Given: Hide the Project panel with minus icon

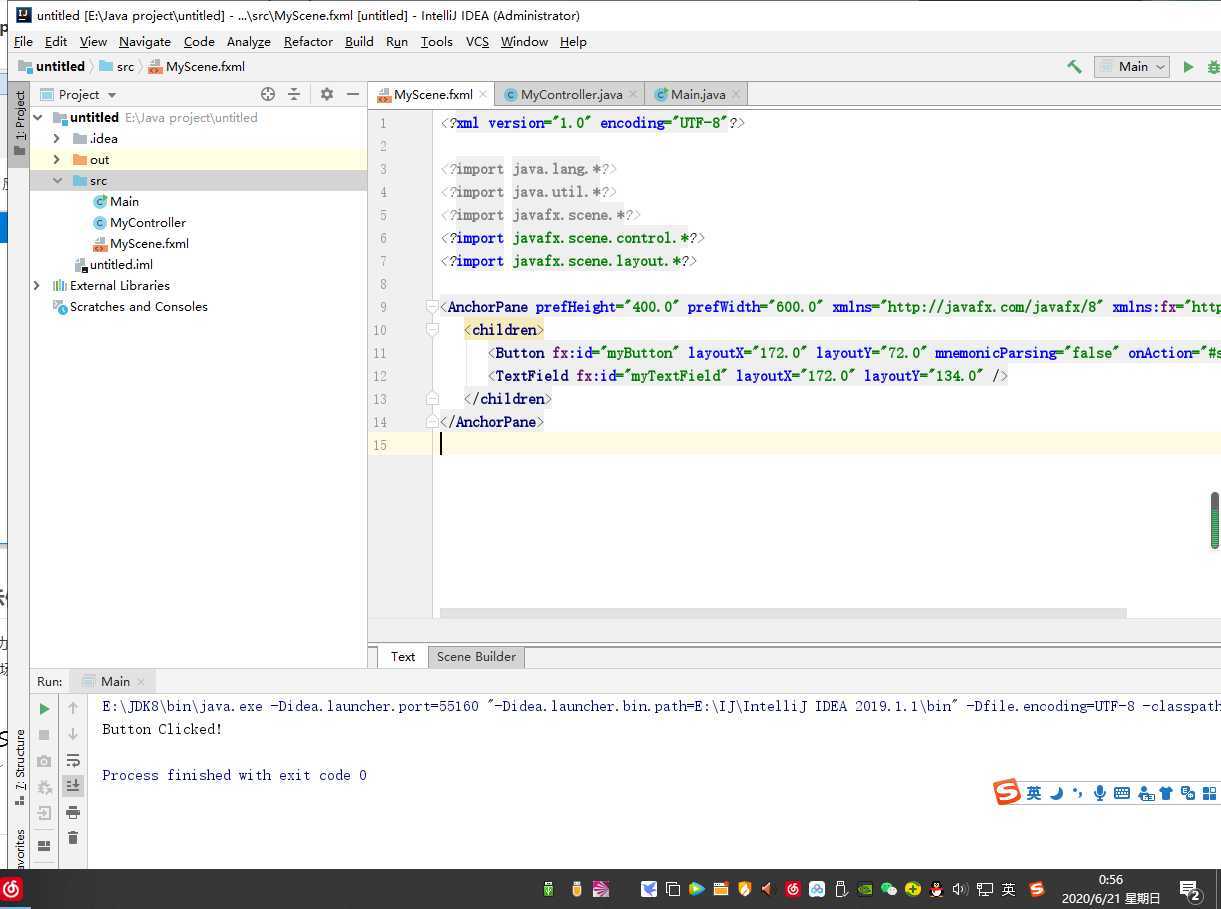Looking at the screenshot, I should coord(353,94).
